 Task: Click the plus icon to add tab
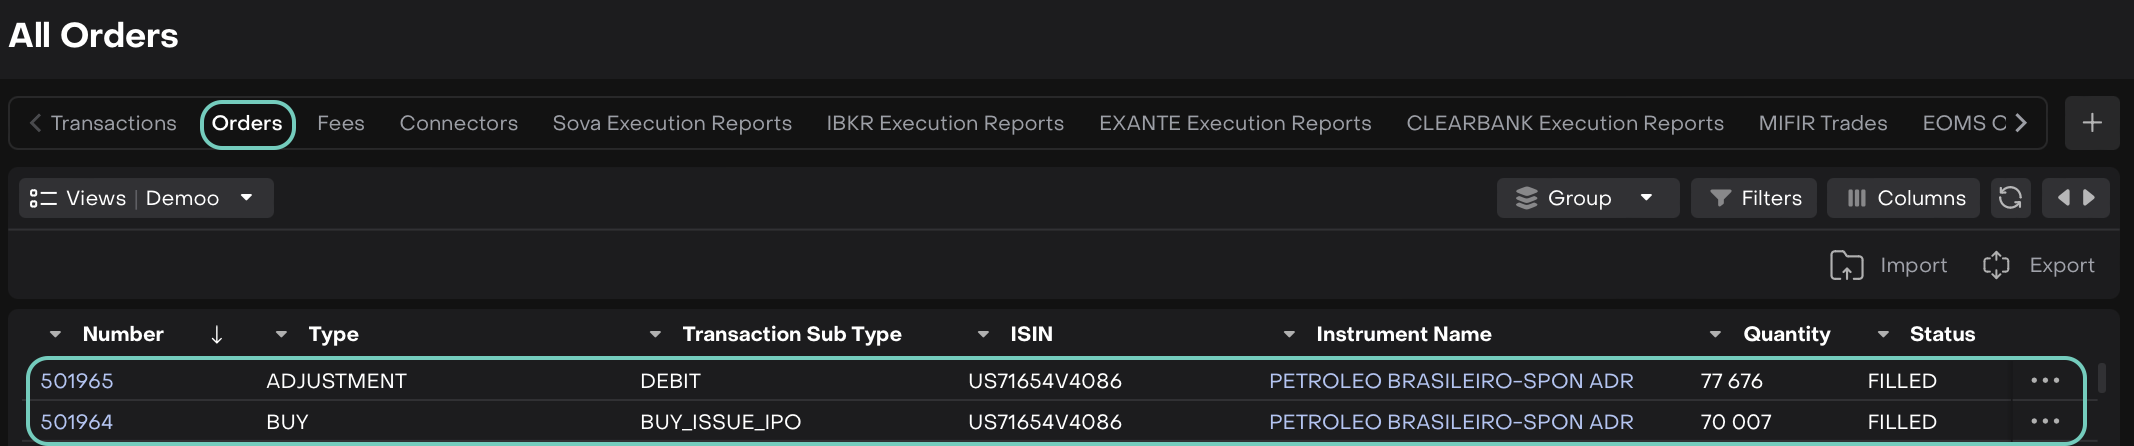tap(2091, 123)
